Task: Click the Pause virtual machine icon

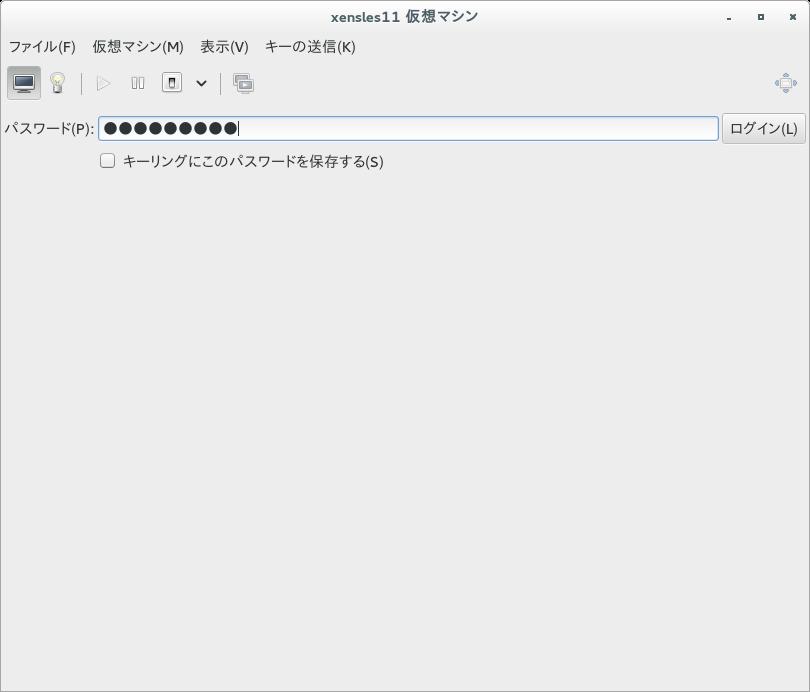Action: (x=138, y=83)
